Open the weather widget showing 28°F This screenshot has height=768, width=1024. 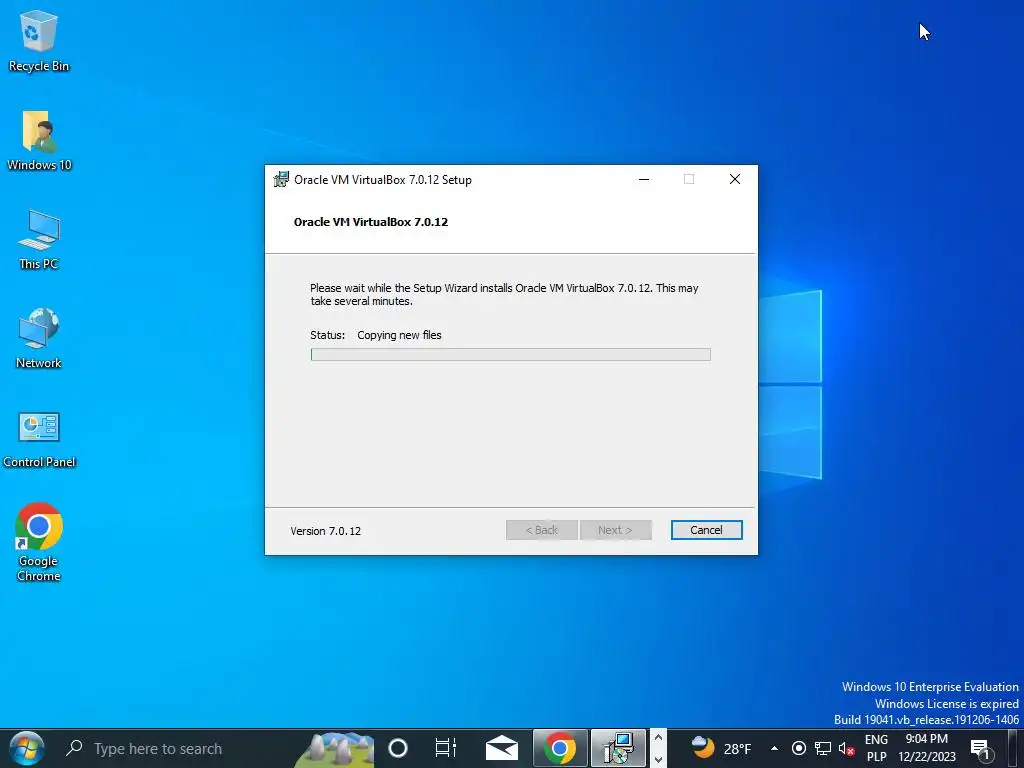(x=722, y=748)
